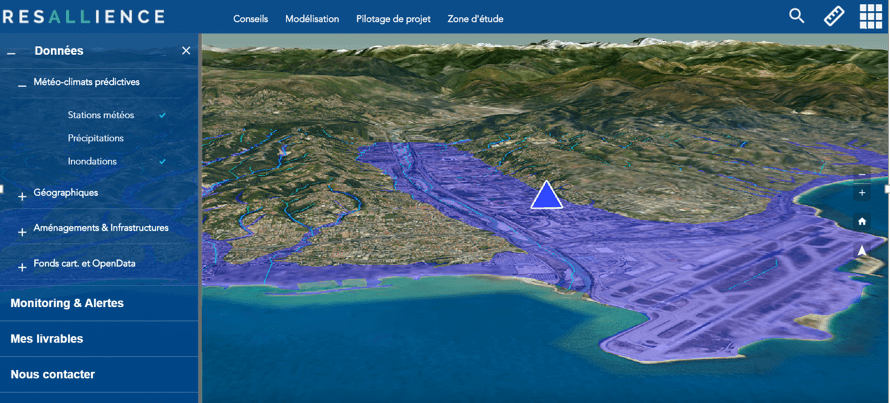Click the north arrow compass button
This screenshot has width=890, height=403.
tap(862, 250)
